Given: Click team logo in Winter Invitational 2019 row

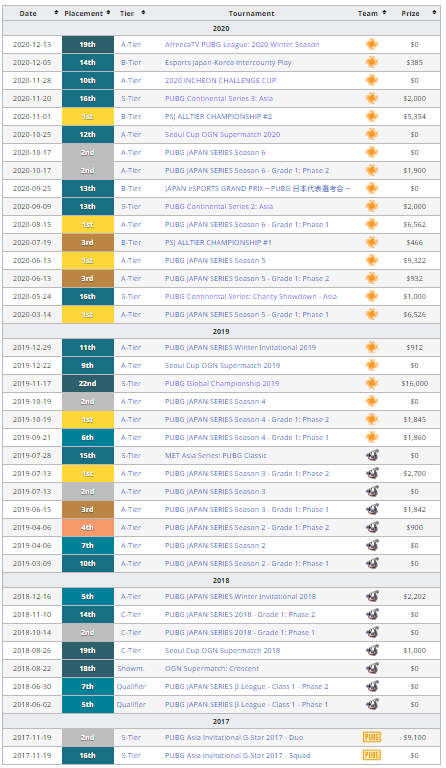Looking at the screenshot, I should coord(372,347).
